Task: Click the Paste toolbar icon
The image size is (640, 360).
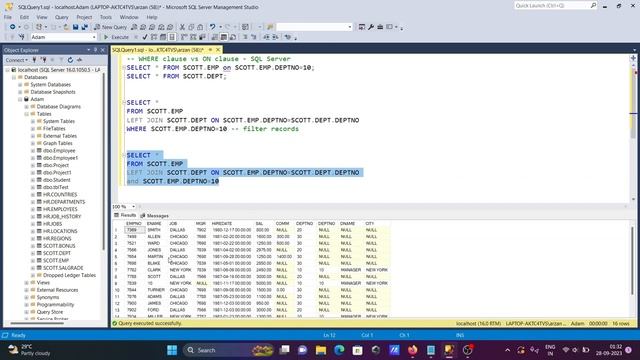Action: [x=200, y=27]
